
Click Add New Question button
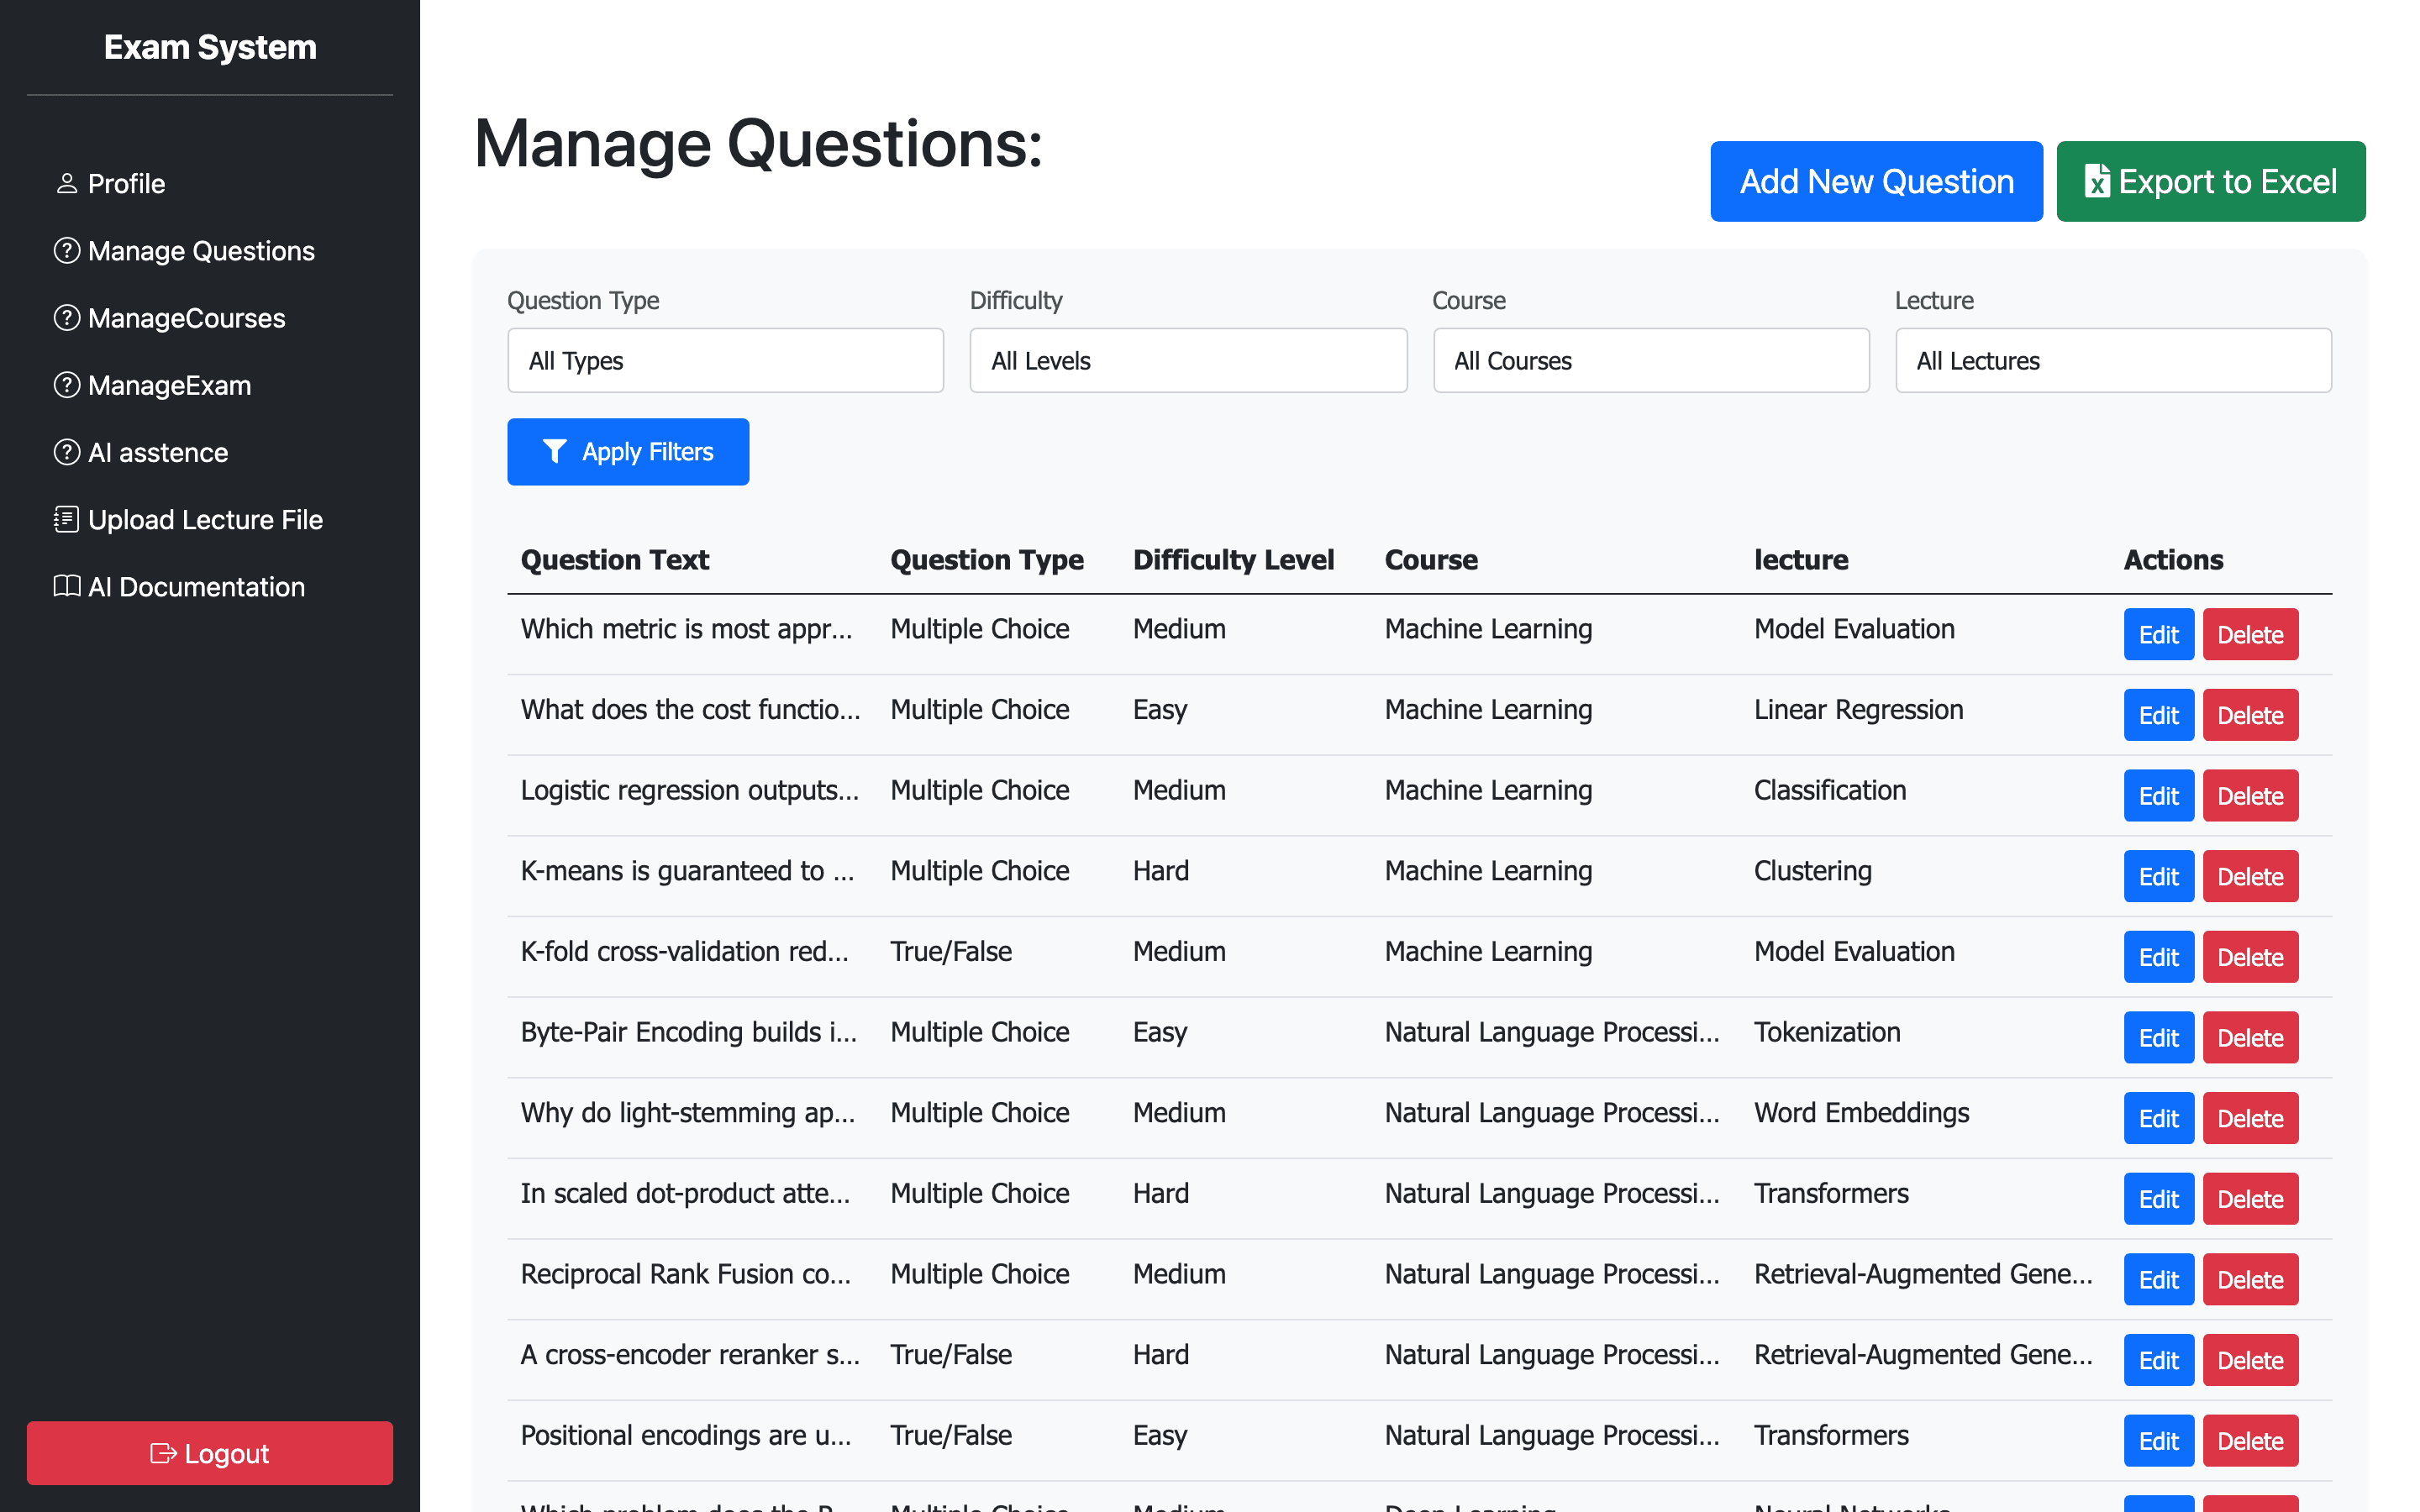(1876, 181)
